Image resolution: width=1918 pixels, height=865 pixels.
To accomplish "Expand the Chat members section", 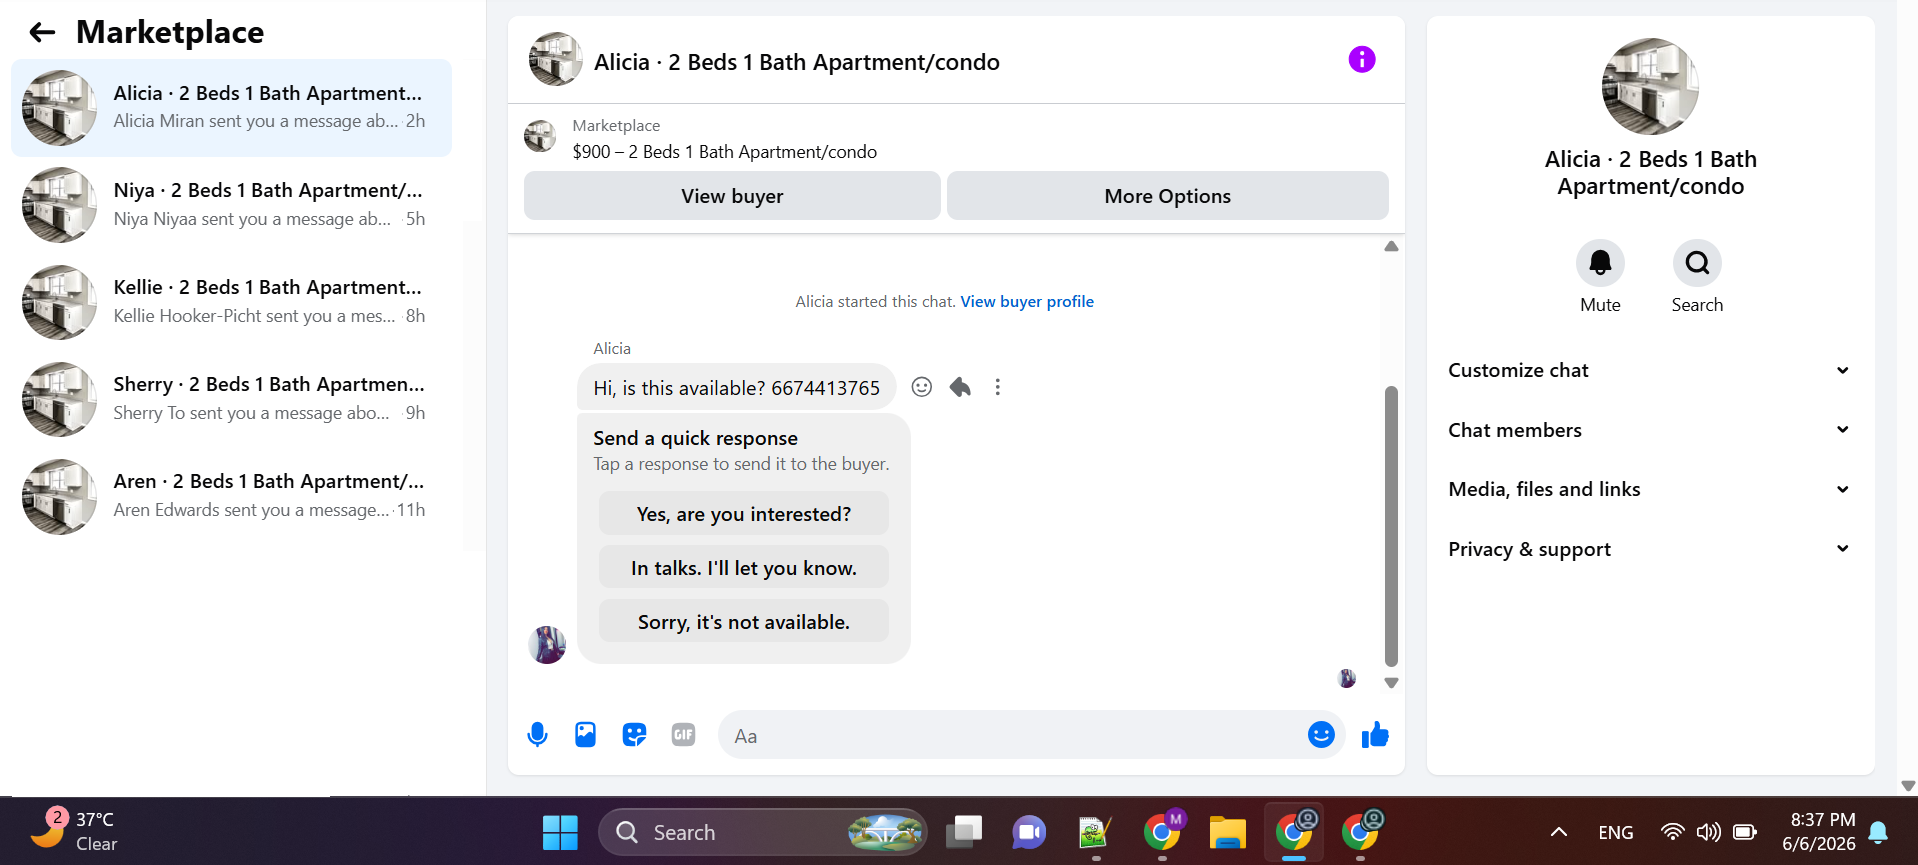I will tap(1649, 430).
